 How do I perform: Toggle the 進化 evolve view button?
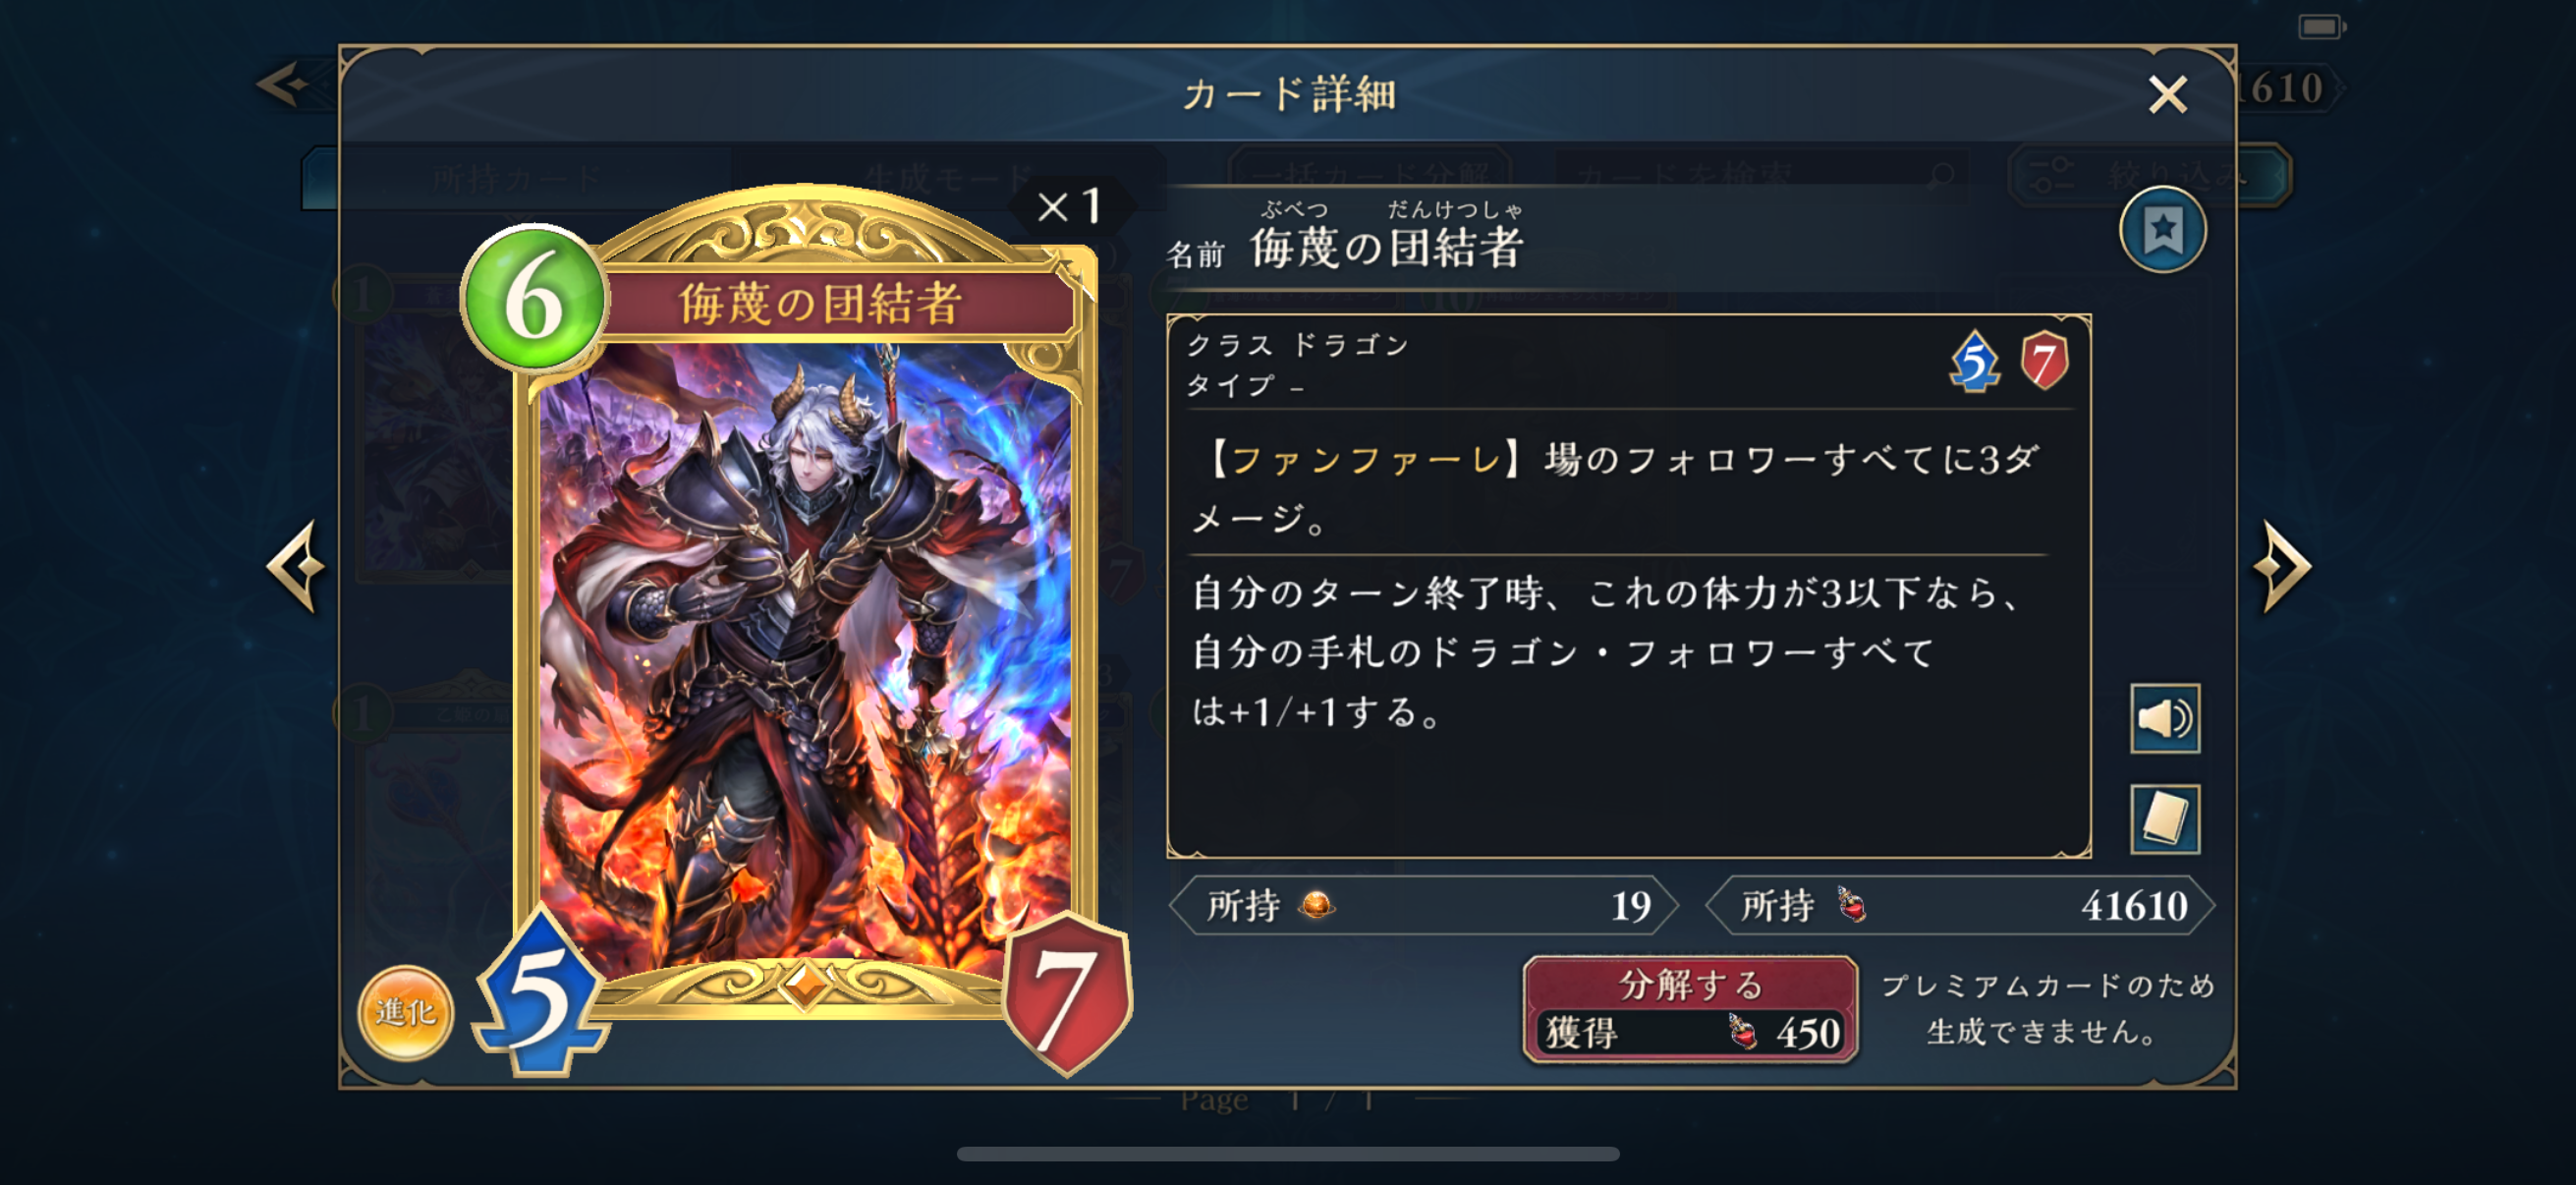[406, 1012]
